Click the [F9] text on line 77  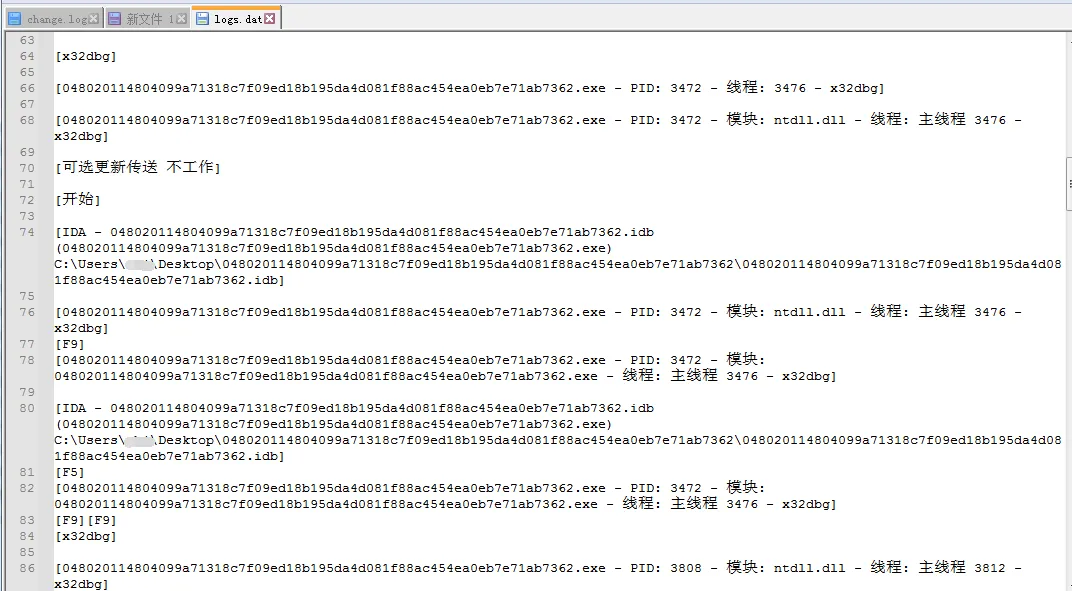[70, 344]
